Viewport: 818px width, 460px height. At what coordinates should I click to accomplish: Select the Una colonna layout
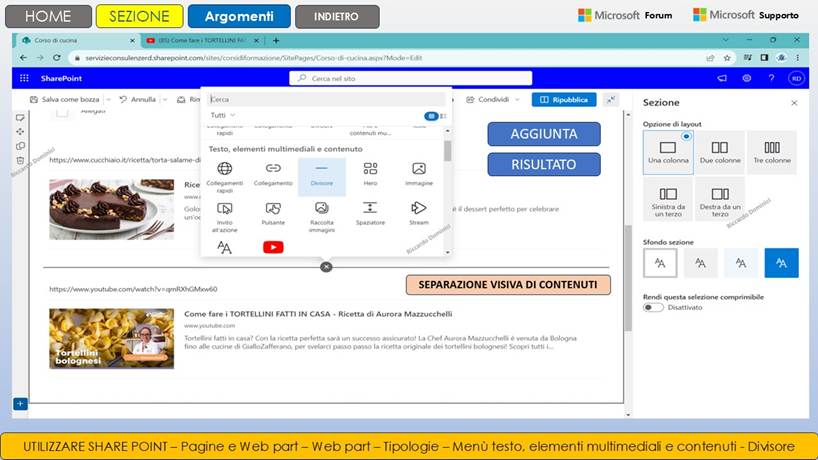click(x=668, y=152)
